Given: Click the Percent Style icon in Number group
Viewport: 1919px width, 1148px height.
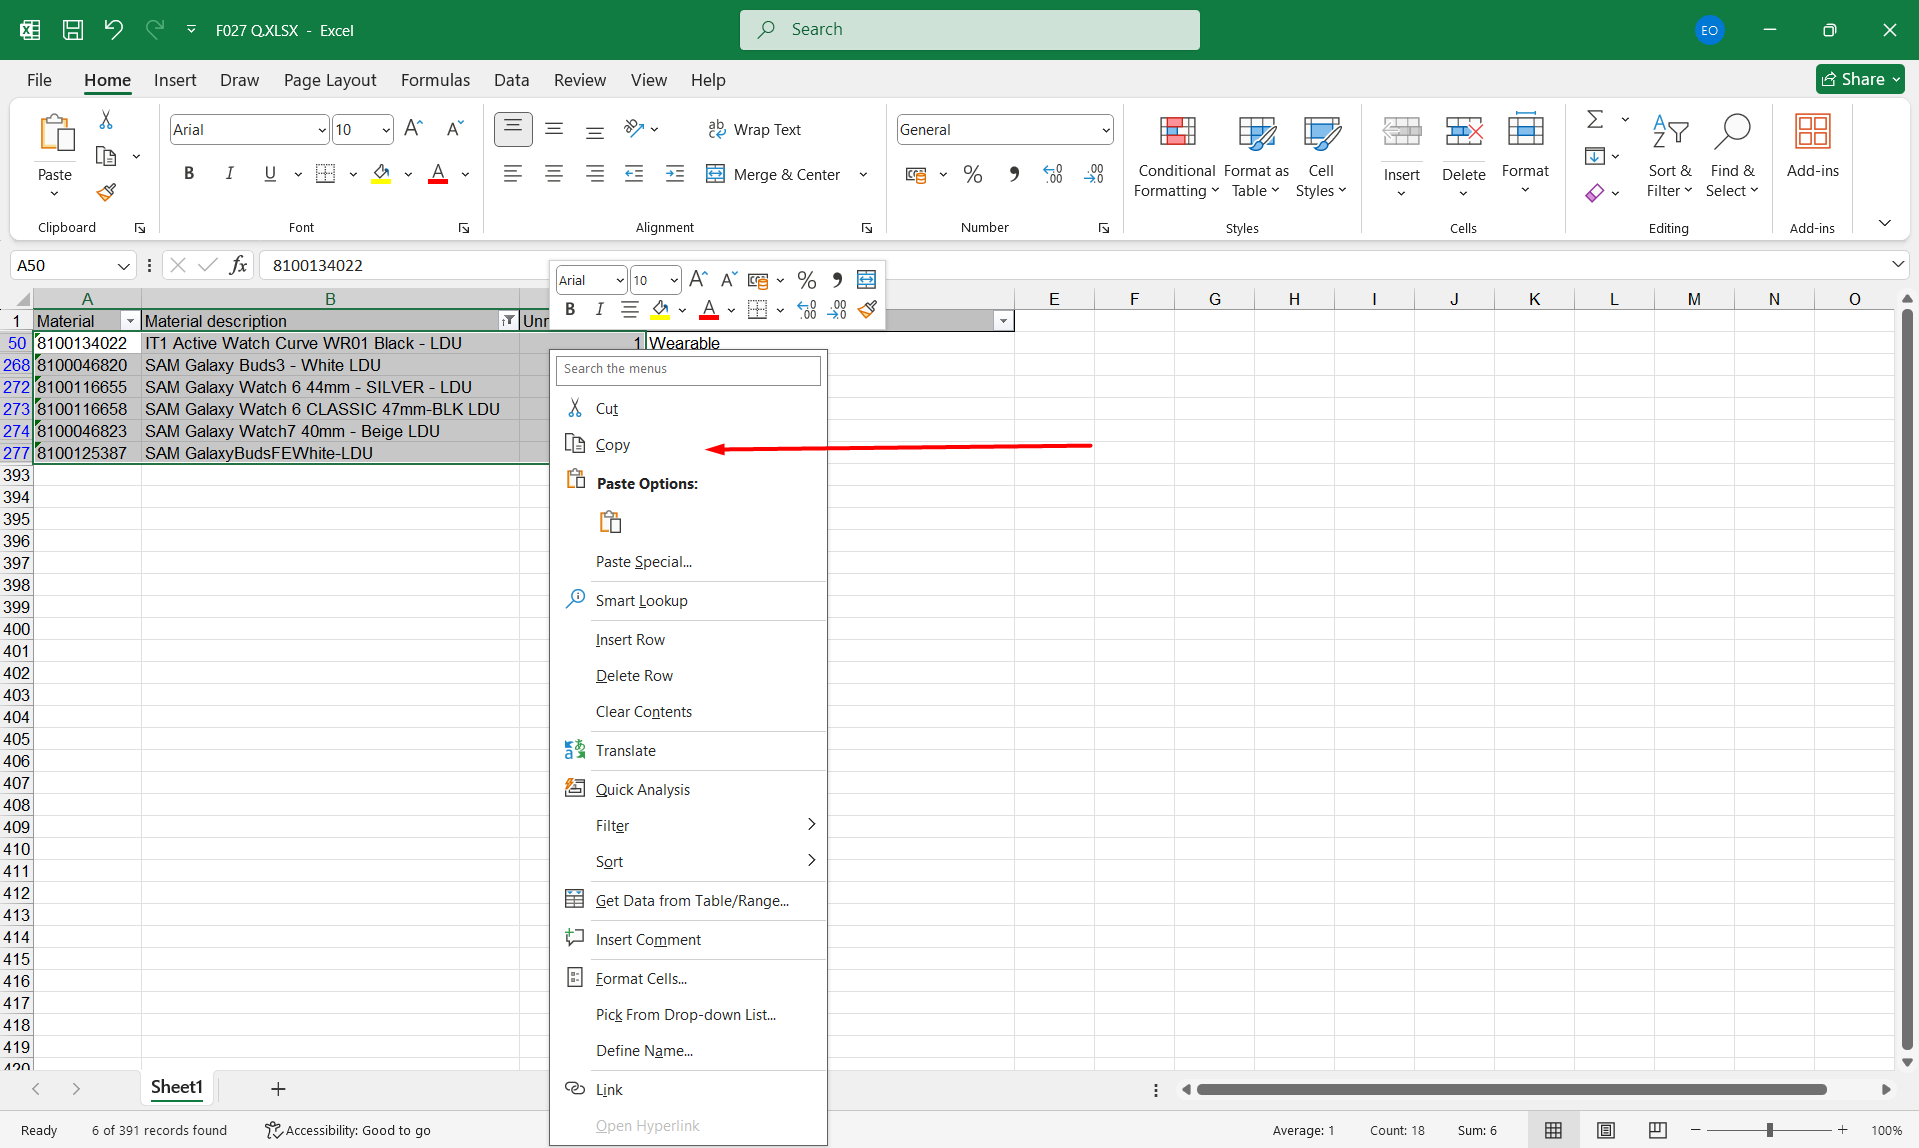Looking at the screenshot, I should click(972, 175).
